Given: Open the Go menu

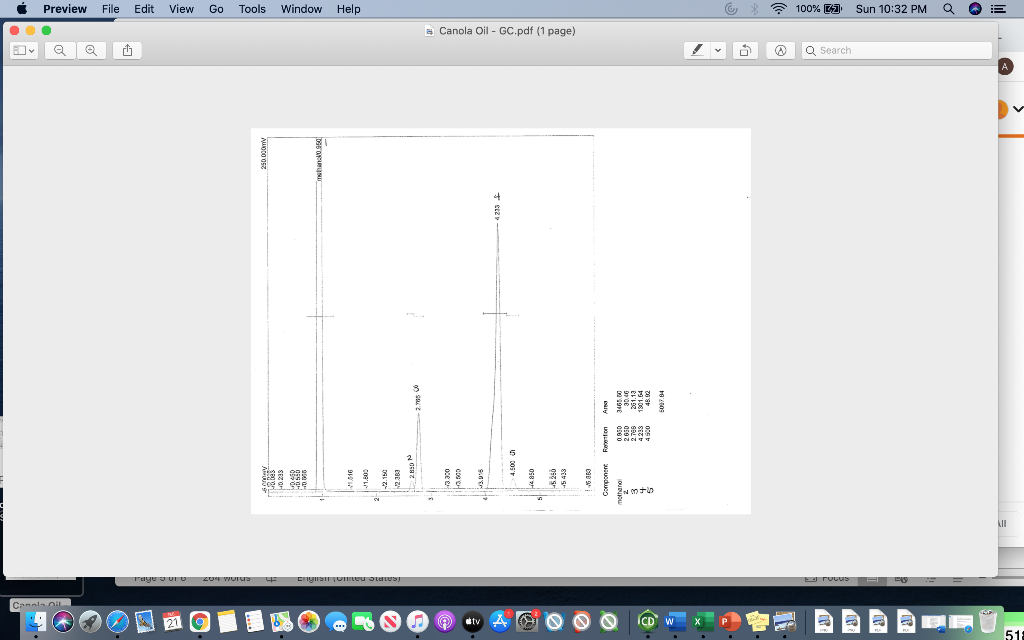Looking at the screenshot, I should [x=216, y=8].
